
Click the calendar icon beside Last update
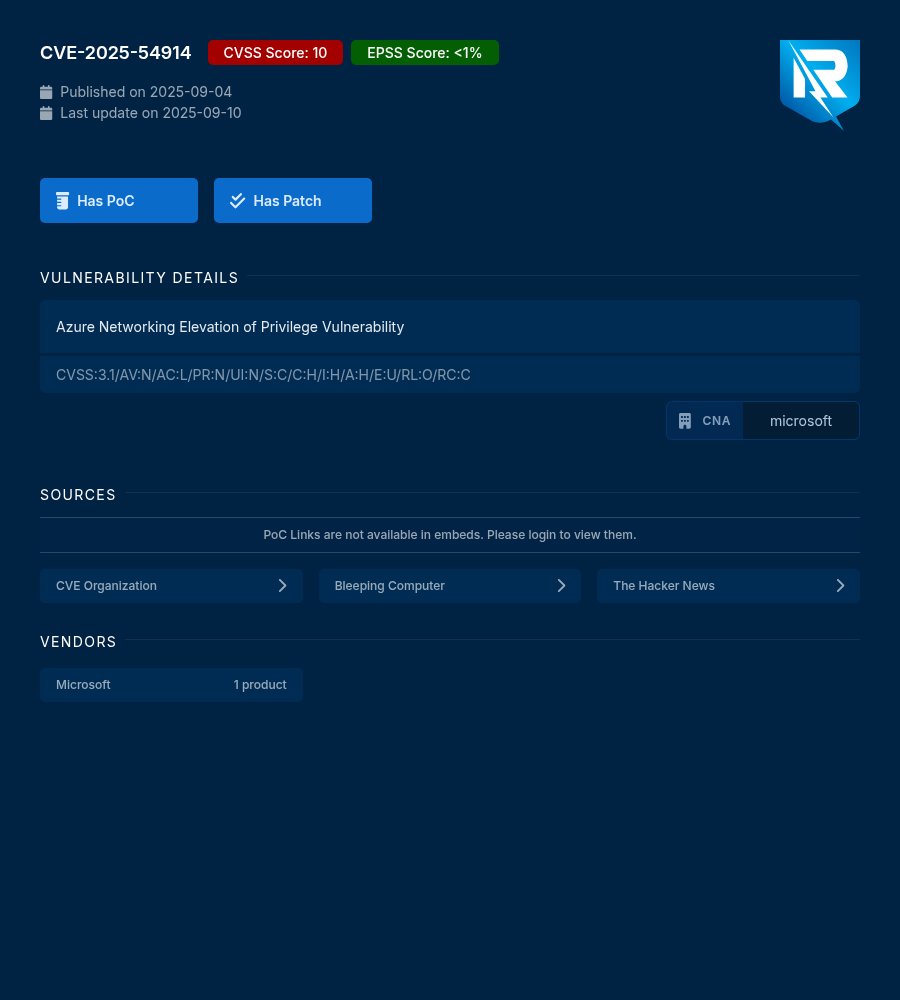pyautogui.click(x=46, y=113)
